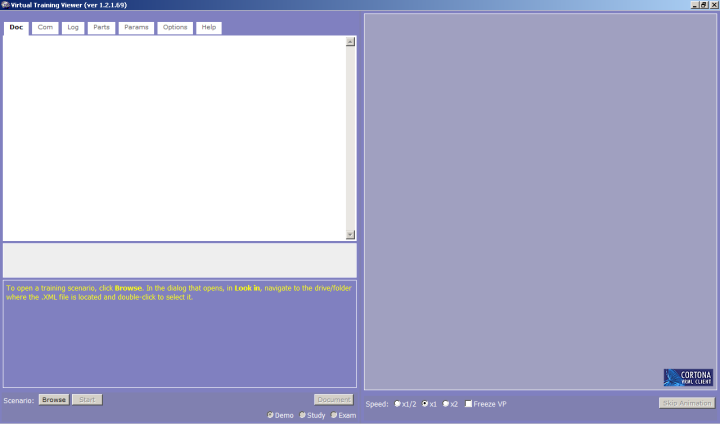
Task: Select the x1/2 speed option
Action: click(x=398, y=404)
